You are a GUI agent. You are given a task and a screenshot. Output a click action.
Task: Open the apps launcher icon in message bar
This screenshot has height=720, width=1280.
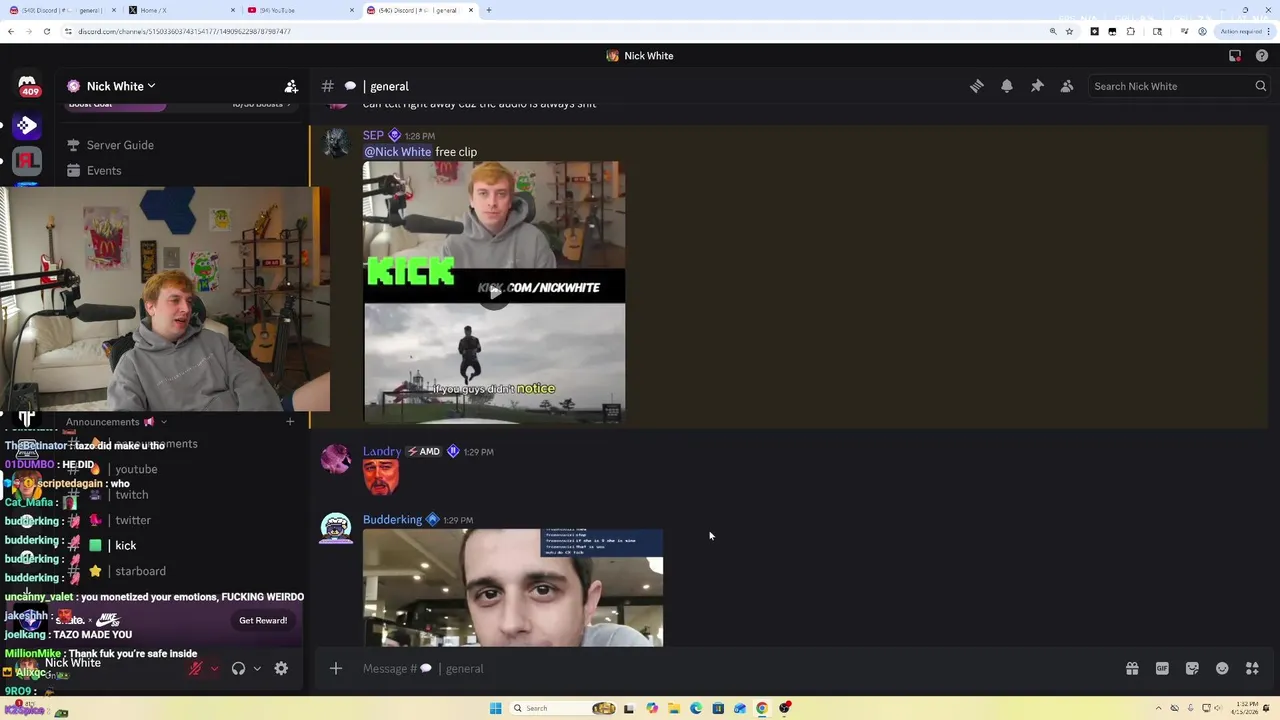[1252, 668]
